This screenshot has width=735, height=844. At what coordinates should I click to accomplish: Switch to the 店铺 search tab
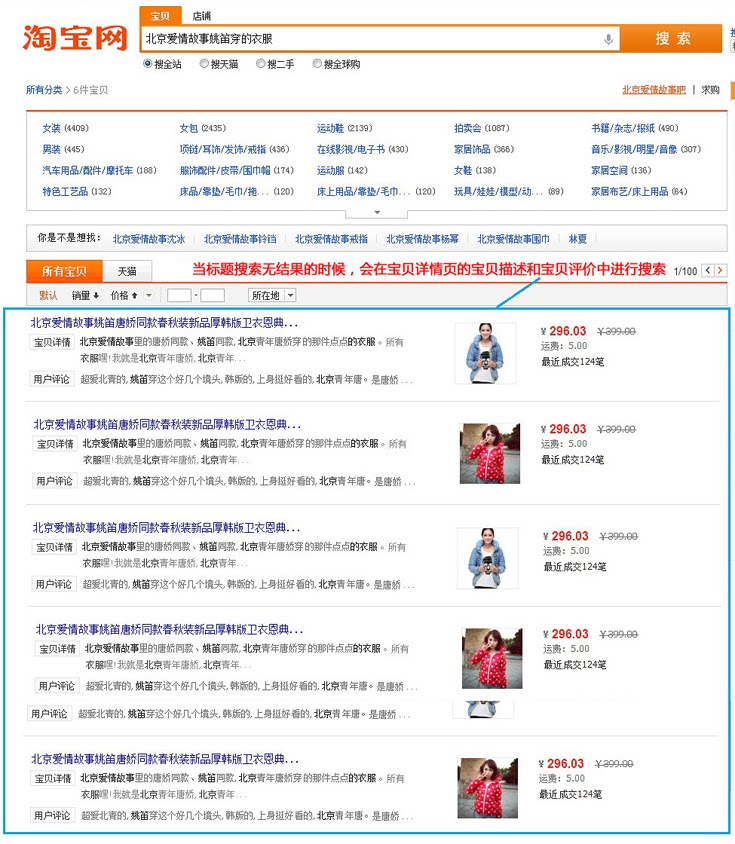[201, 16]
